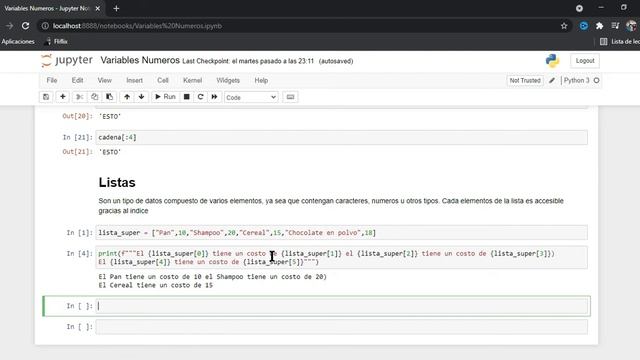Screen dimensions: 640x360
Task: Insert a cell below with the plus icon
Action: tap(62, 97)
